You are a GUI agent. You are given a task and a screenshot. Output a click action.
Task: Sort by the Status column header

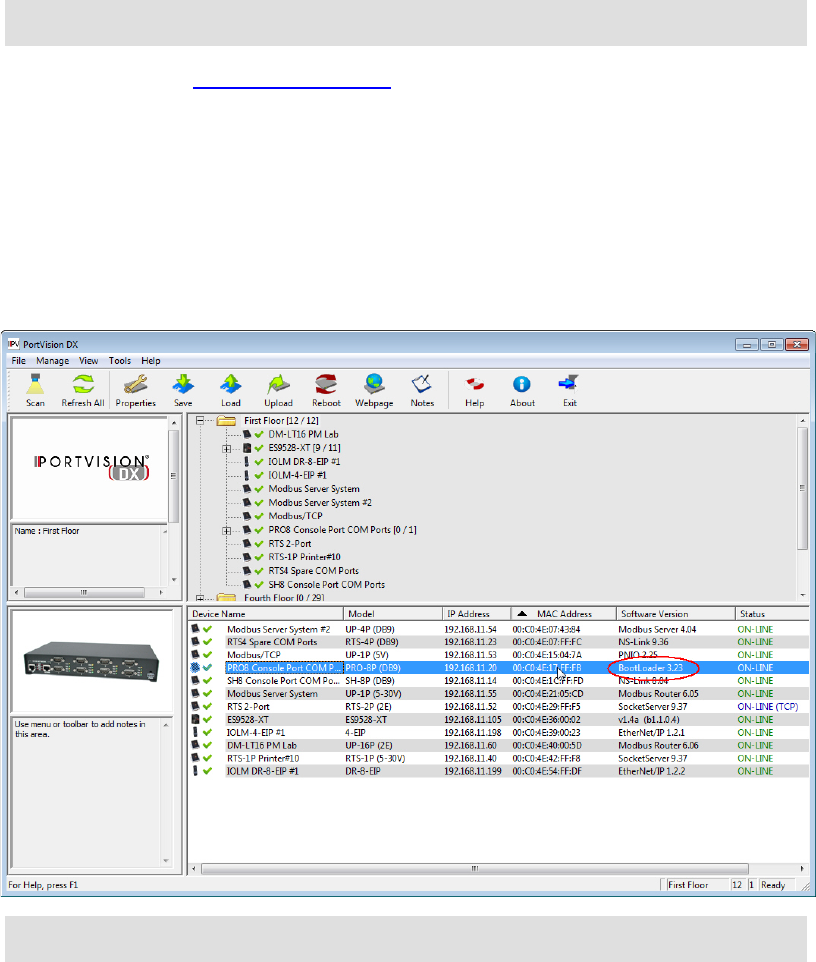click(x=772, y=614)
